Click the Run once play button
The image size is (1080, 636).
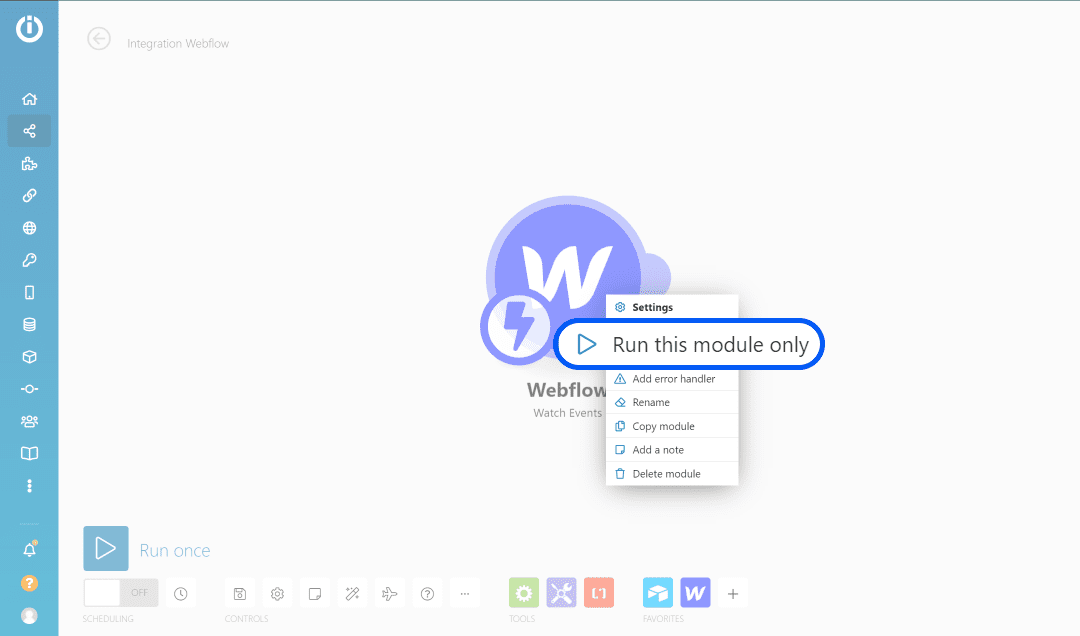point(106,548)
